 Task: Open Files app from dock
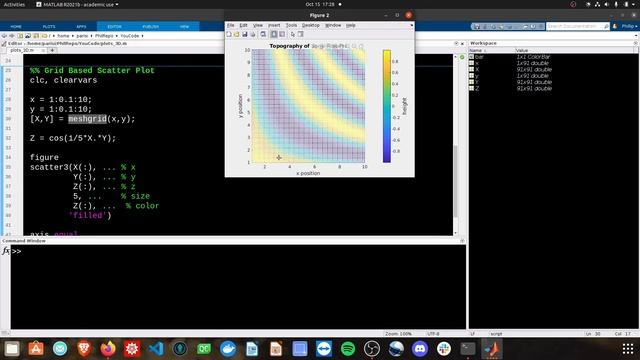(12, 349)
